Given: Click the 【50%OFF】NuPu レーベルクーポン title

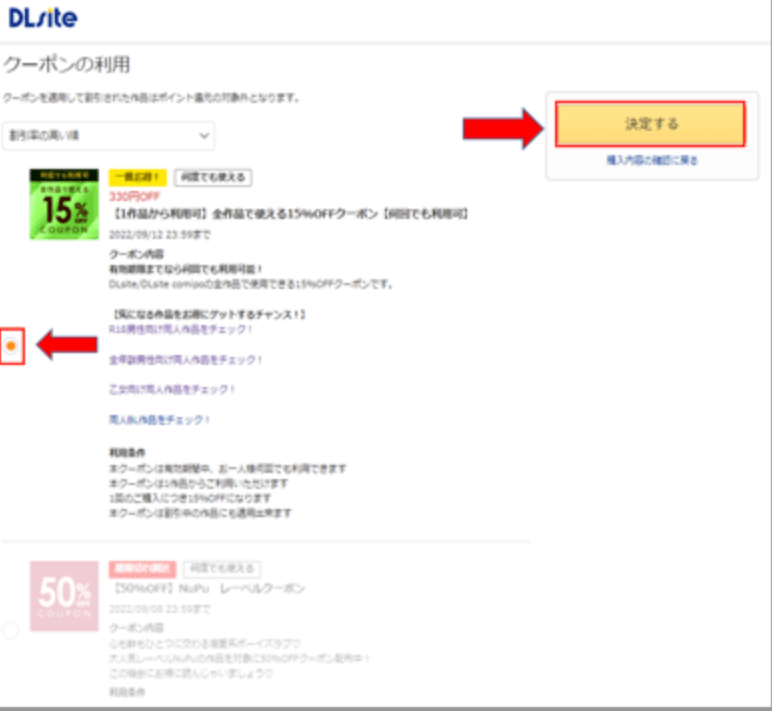Looking at the screenshot, I should (x=209, y=588).
